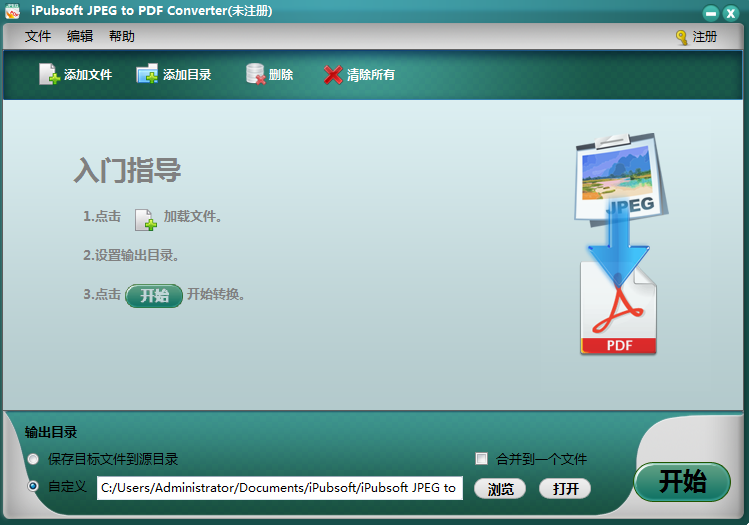The width and height of the screenshot is (749, 525).
Task: Click the 打开 open button
Action: (x=565, y=489)
